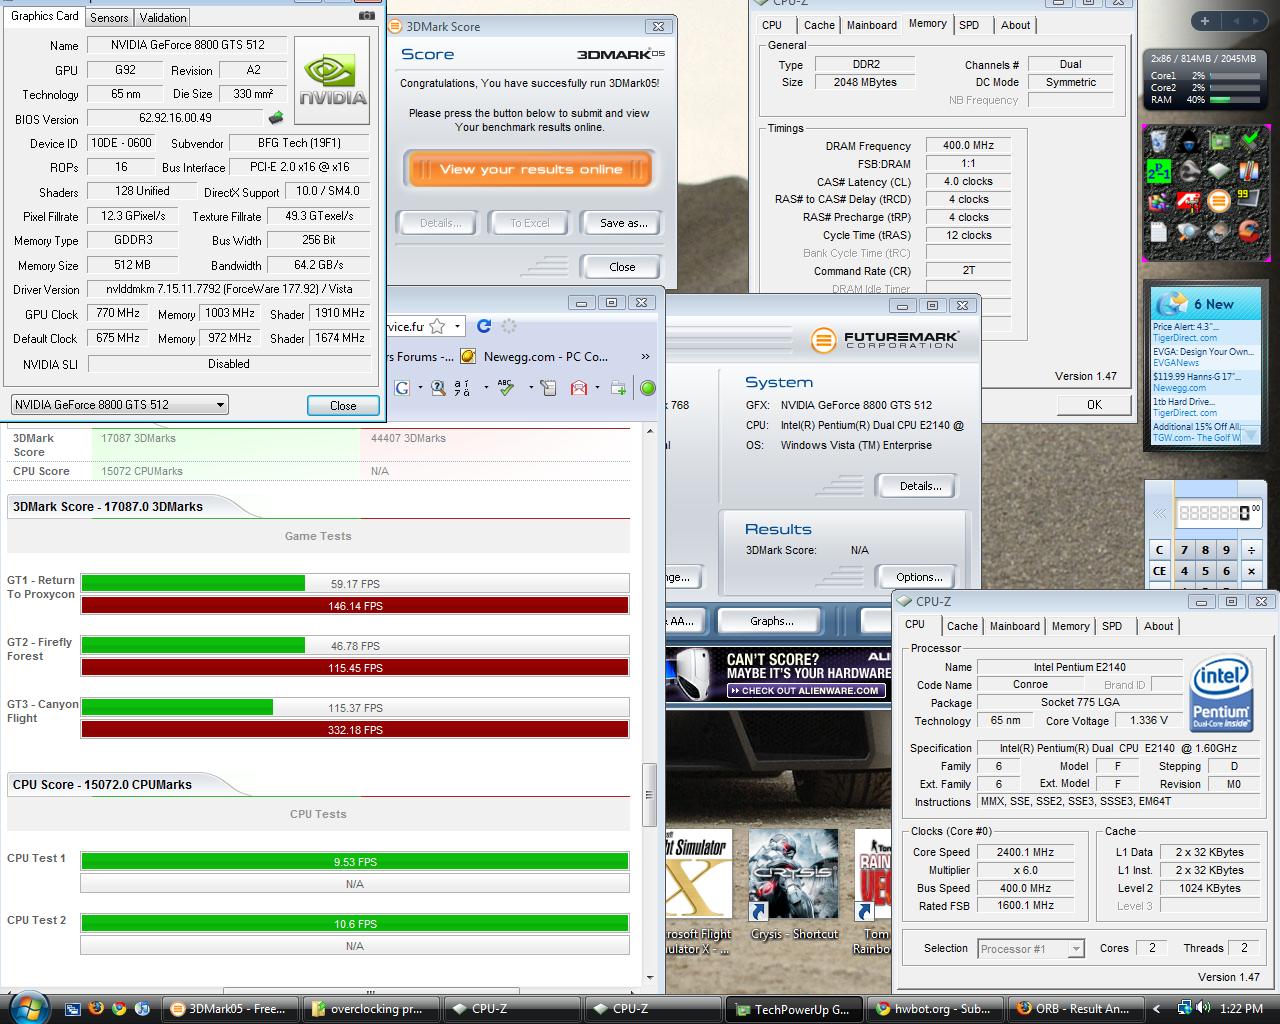This screenshot has height=1024, width=1280.
Task: Bookmark the page with the star icon
Action: [437, 326]
